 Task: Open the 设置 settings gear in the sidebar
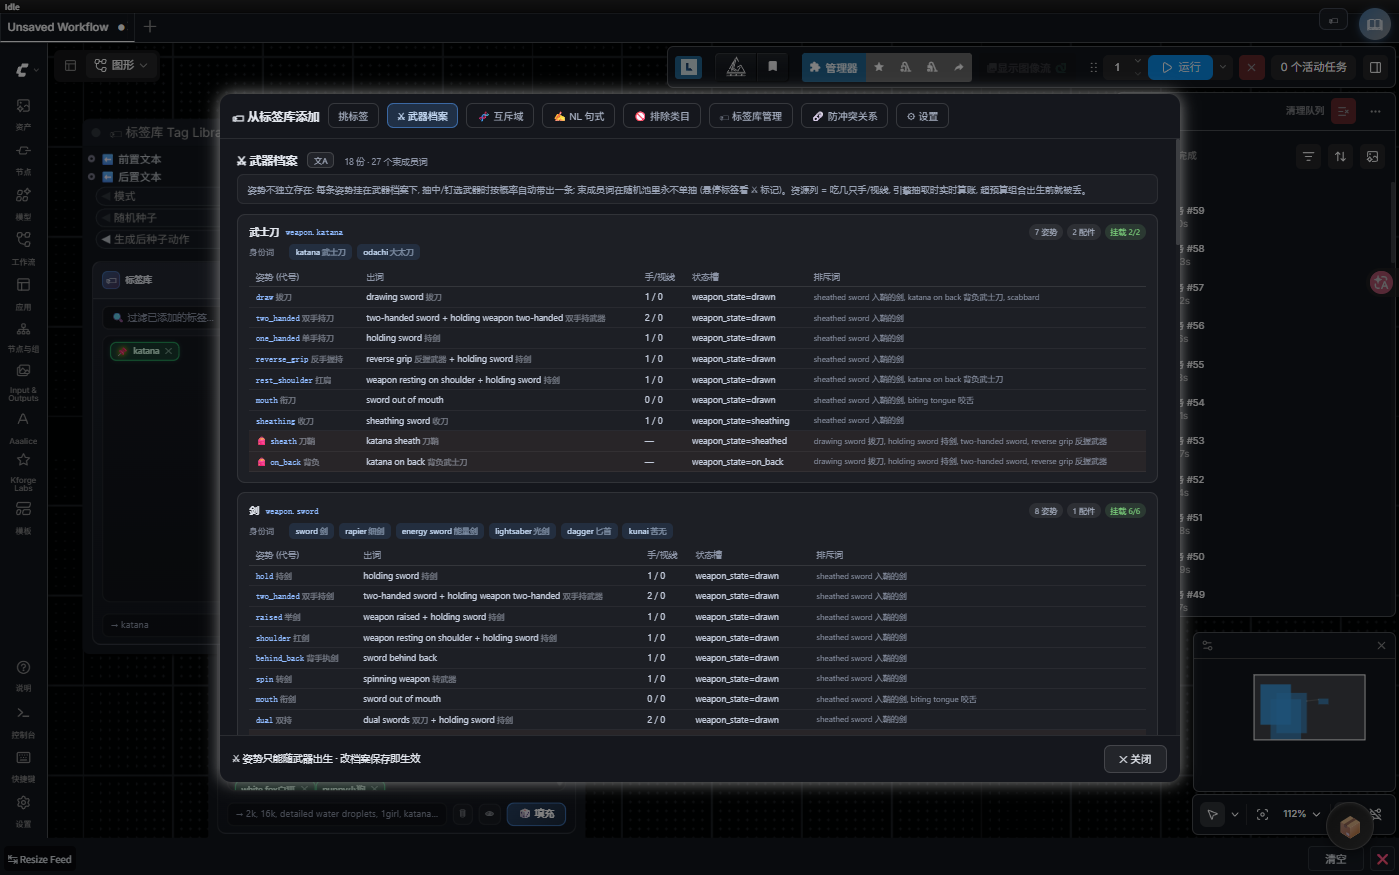(x=23, y=809)
